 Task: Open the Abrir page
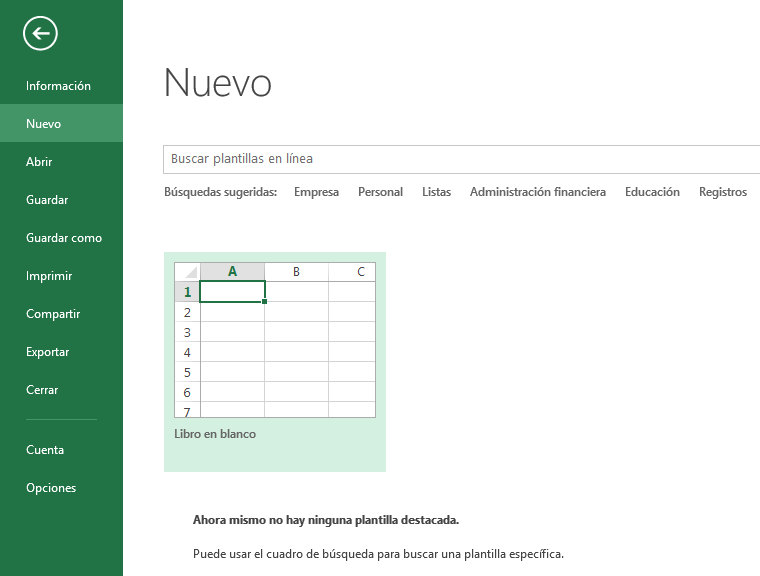click(x=39, y=162)
